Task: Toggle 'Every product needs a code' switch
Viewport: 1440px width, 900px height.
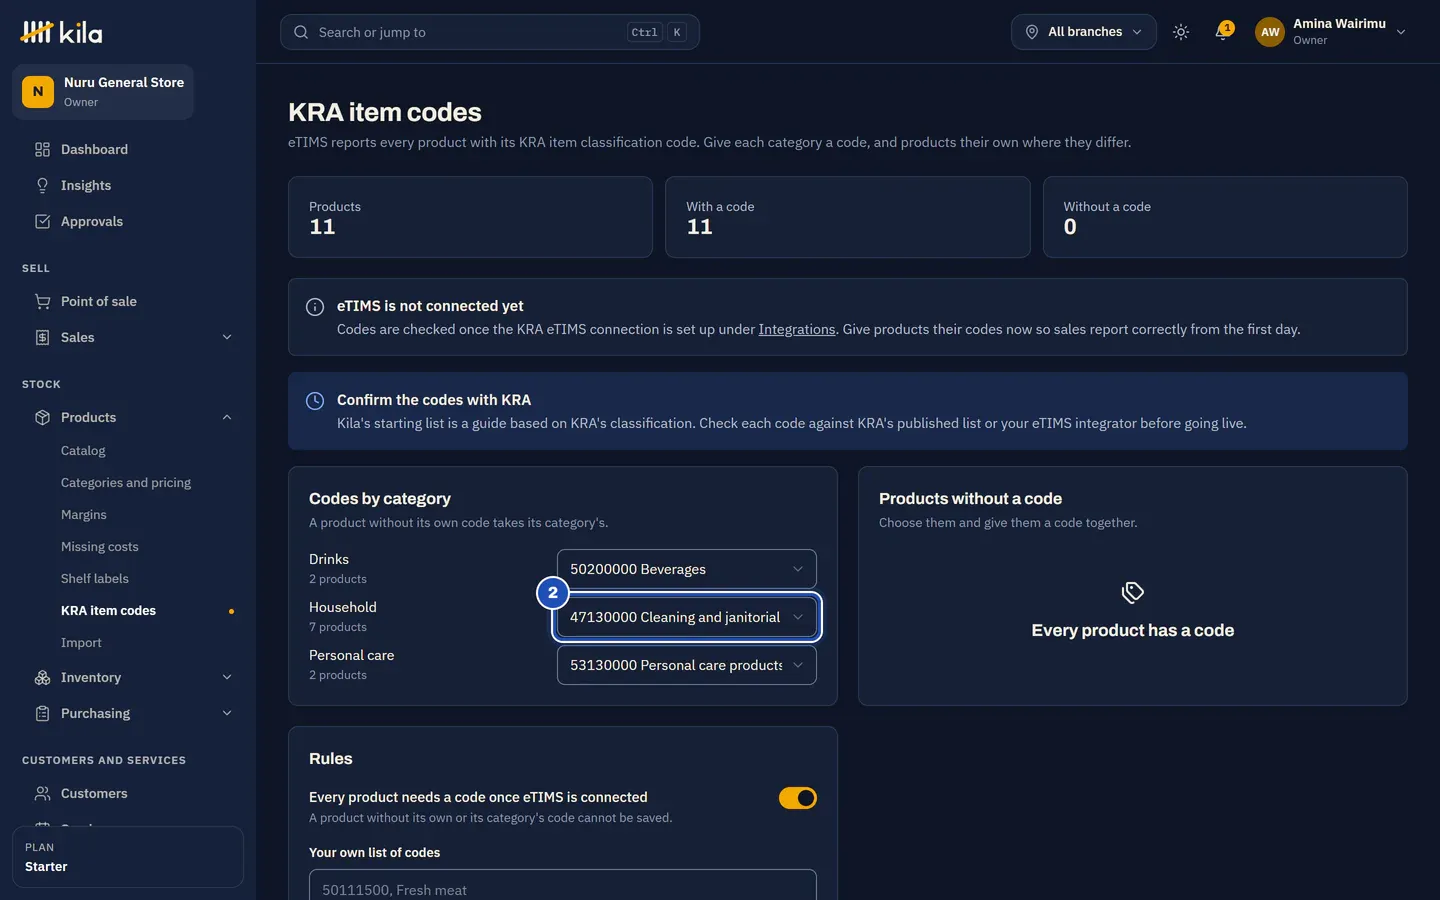Action: pos(798,798)
